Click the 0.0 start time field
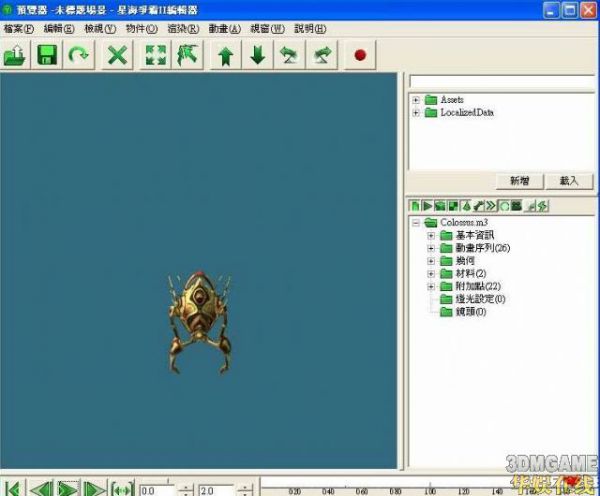 coord(158,491)
